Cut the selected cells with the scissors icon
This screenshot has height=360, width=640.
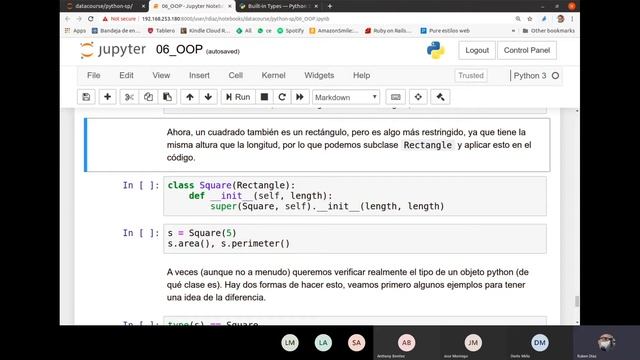click(129, 97)
